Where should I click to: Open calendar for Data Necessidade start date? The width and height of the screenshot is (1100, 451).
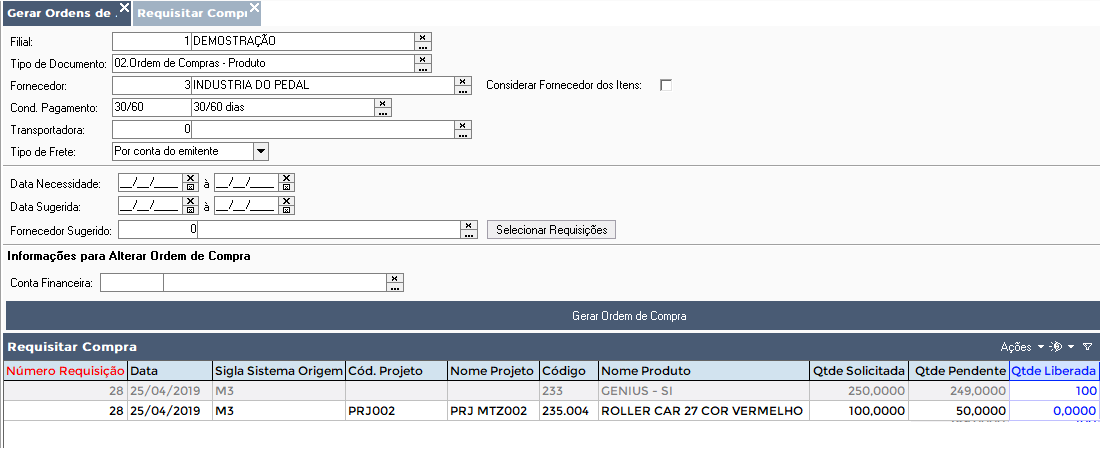click(x=190, y=187)
